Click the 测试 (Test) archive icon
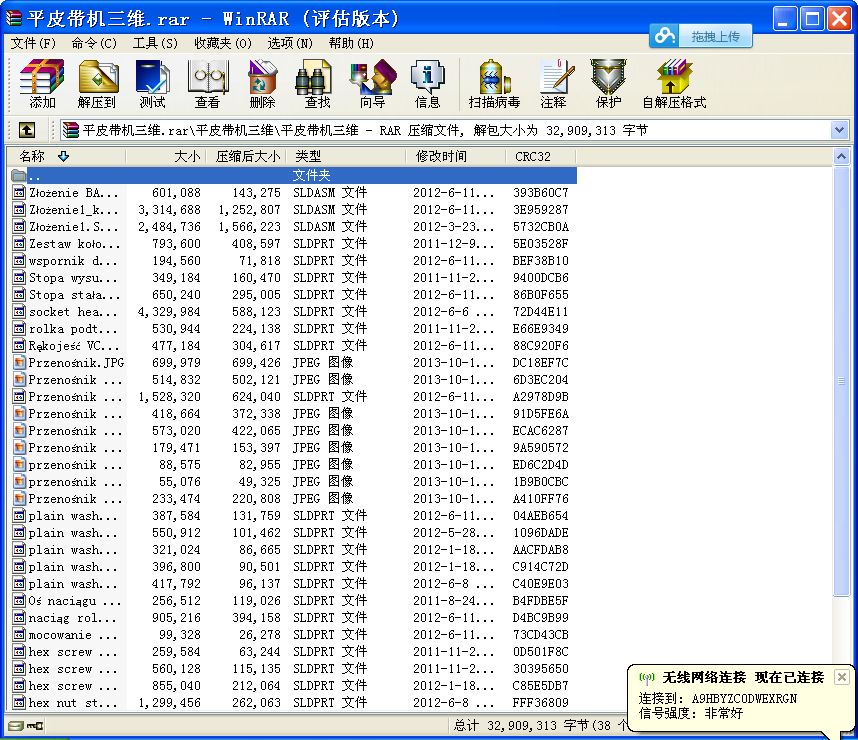The image size is (858, 740). tap(152, 84)
